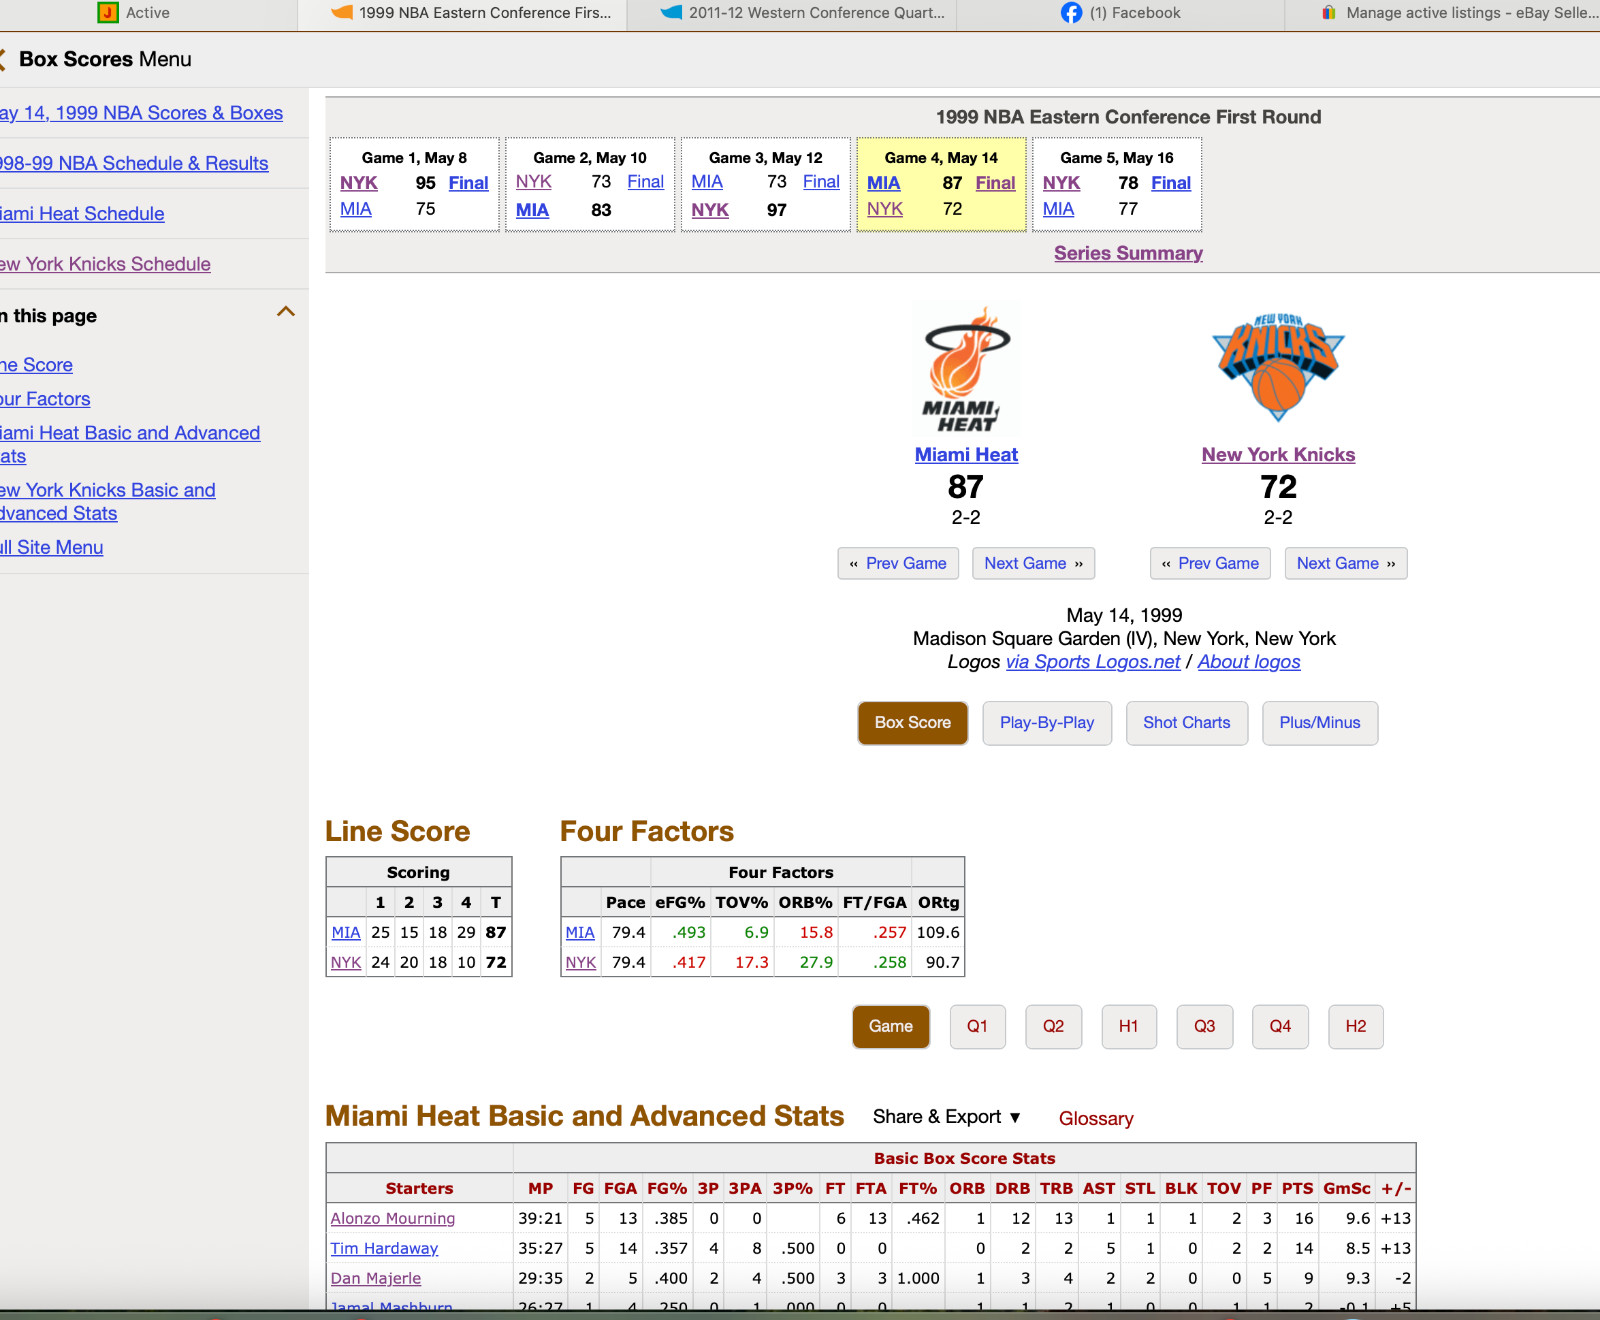The image size is (1600, 1320).
Task: Select the Box Score tab
Action: tap(913, 723)
